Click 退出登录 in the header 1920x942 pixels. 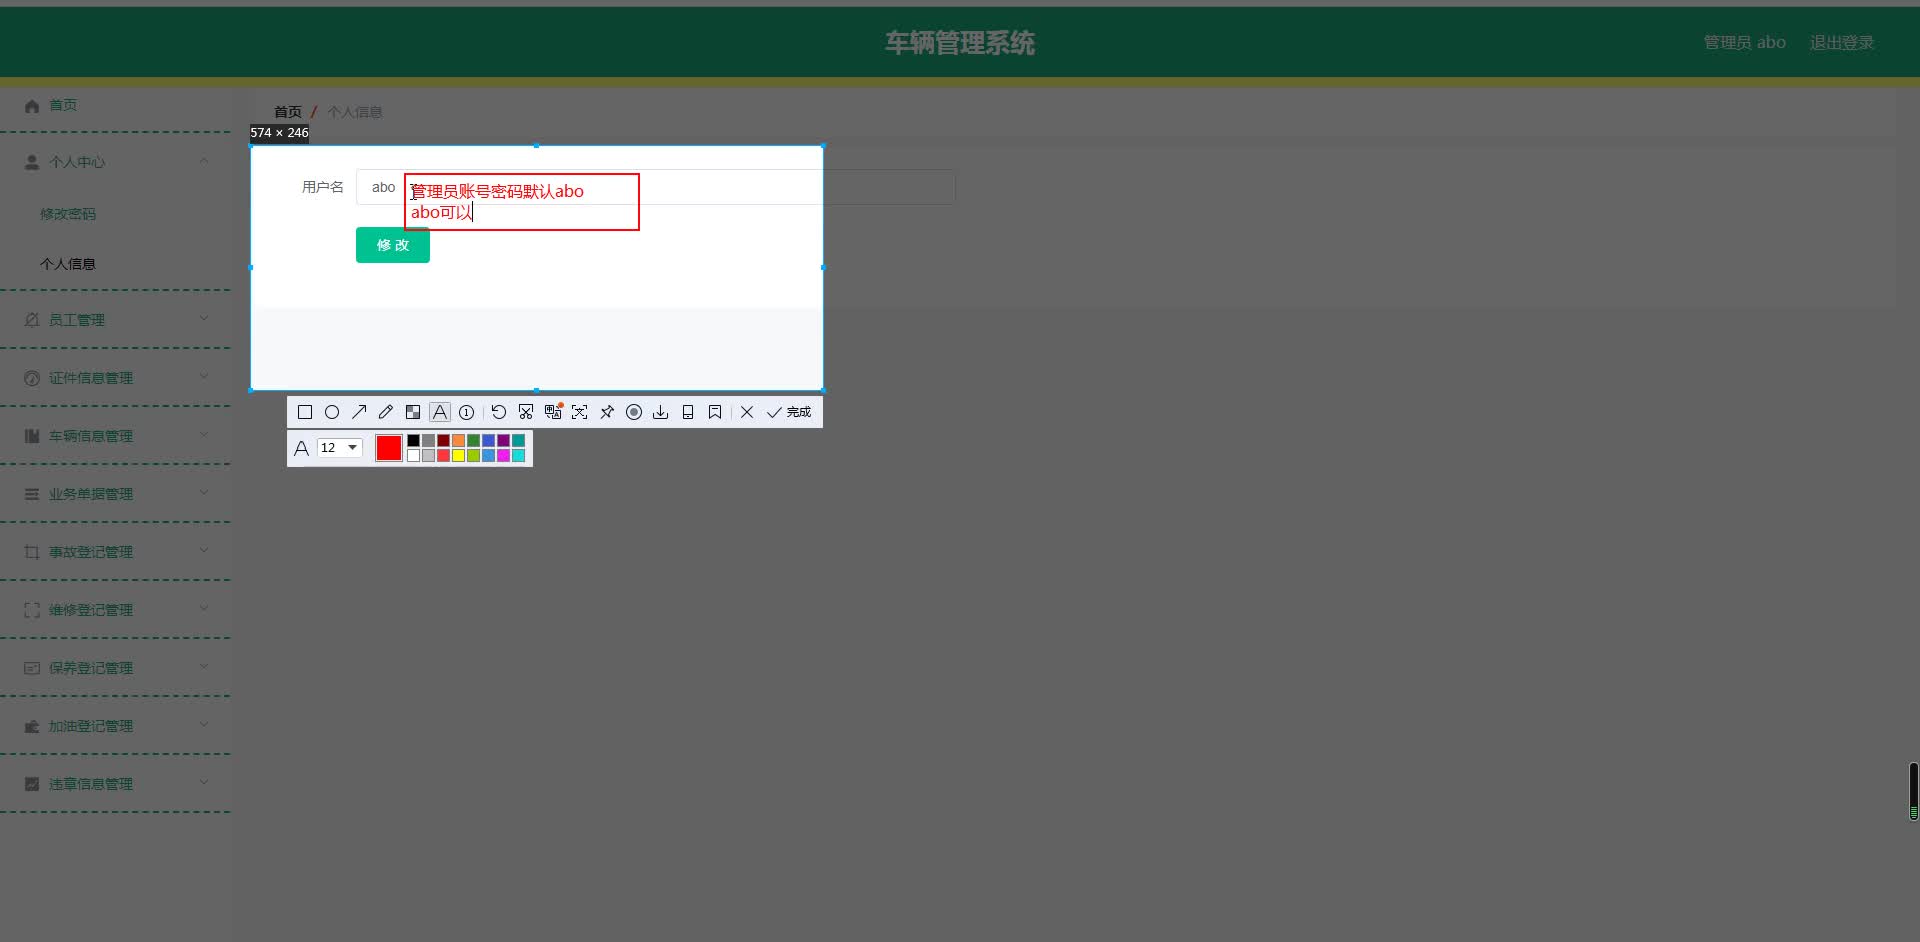1841,42
